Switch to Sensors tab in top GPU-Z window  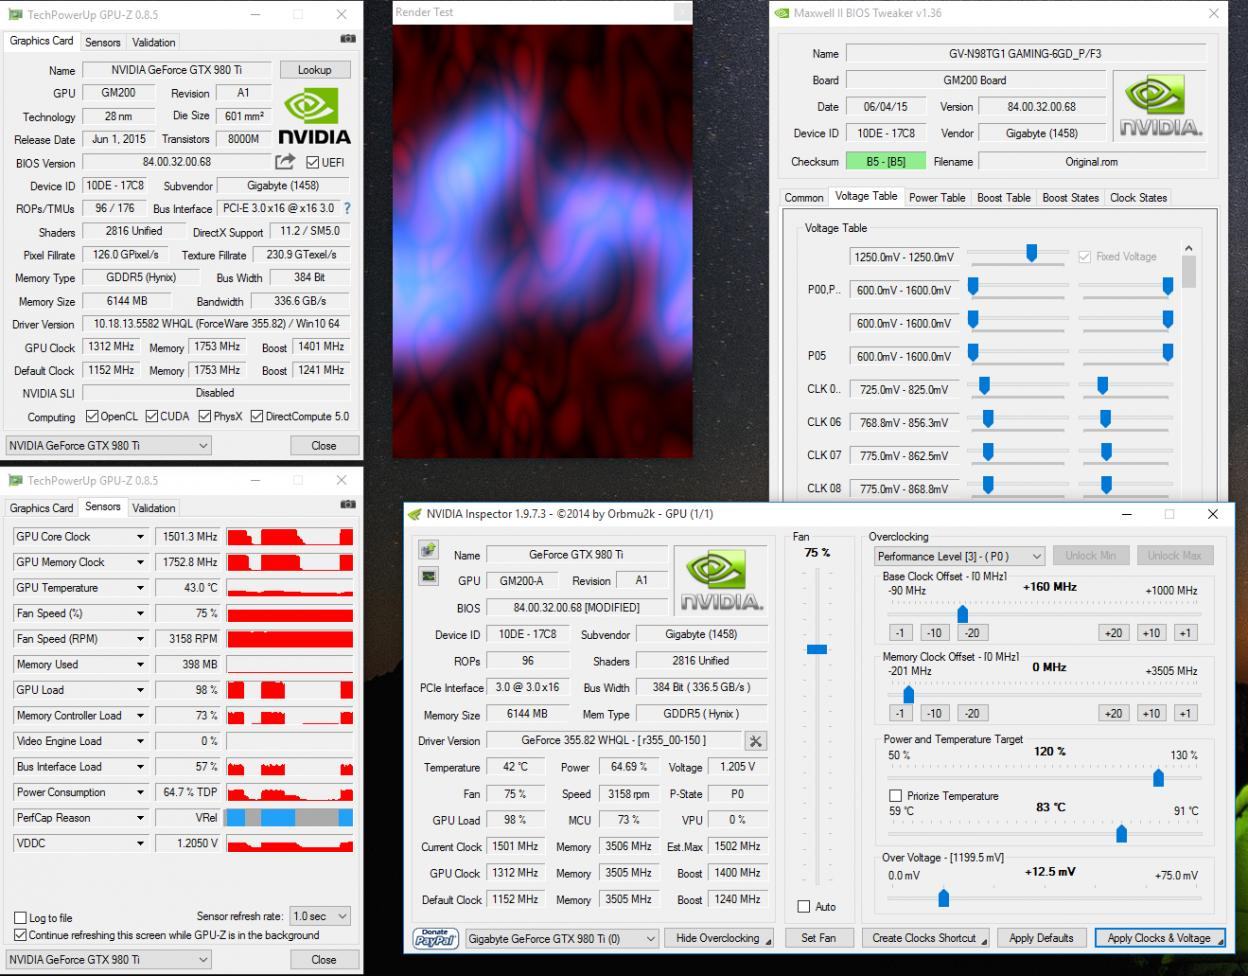click(x=102, y=42)
